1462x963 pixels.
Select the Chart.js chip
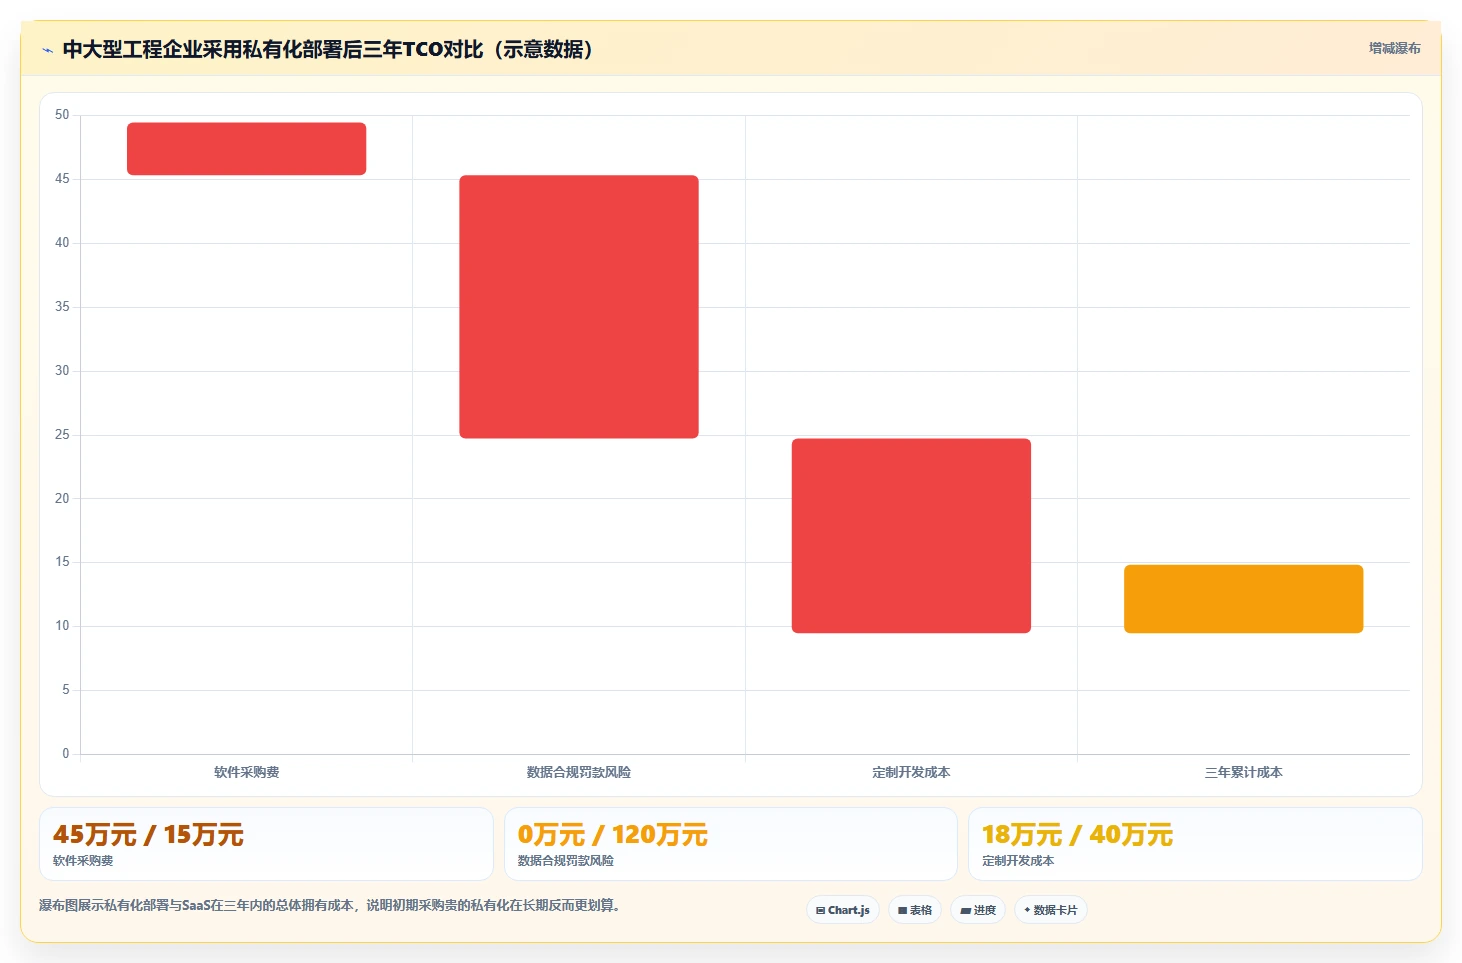tap(843, 910)
